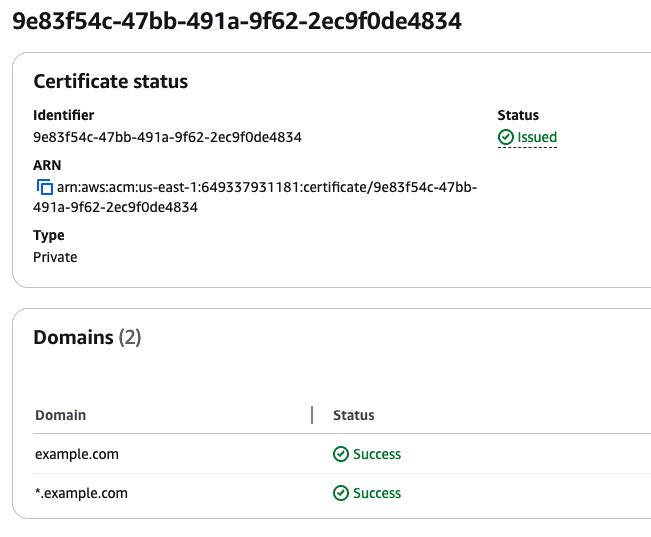Viewport: 651px width, 537px height.
Task: Click the success icon for *.example.com
Action: click(341, 493)
